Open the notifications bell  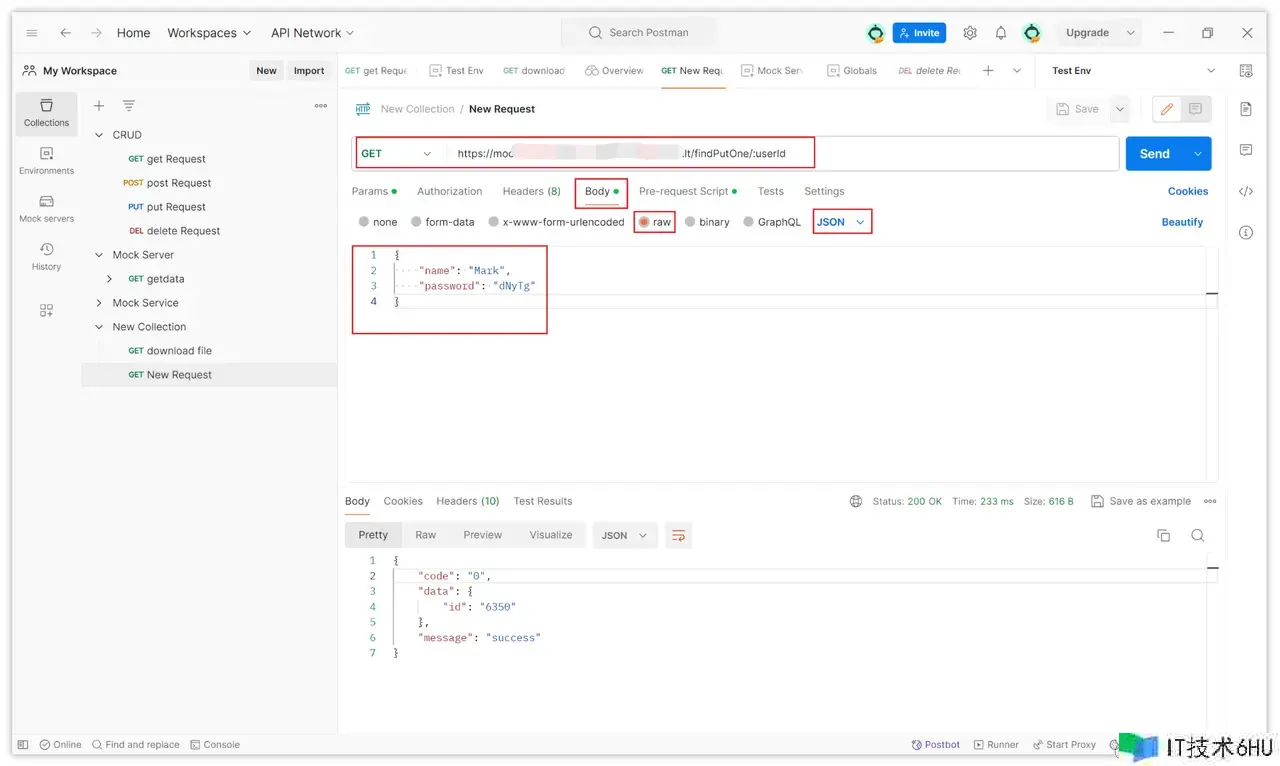[x=1001, y=33]
